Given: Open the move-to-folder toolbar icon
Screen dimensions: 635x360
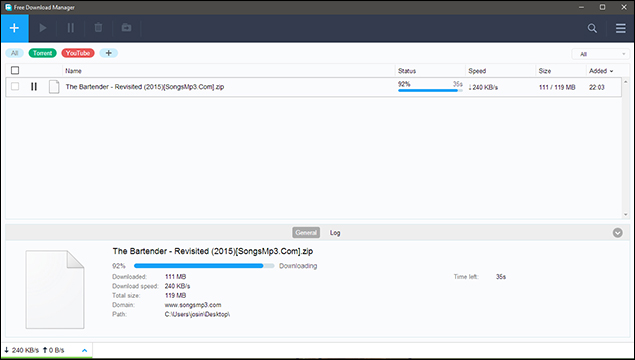Looking at the screenshot, I should 126,28.
